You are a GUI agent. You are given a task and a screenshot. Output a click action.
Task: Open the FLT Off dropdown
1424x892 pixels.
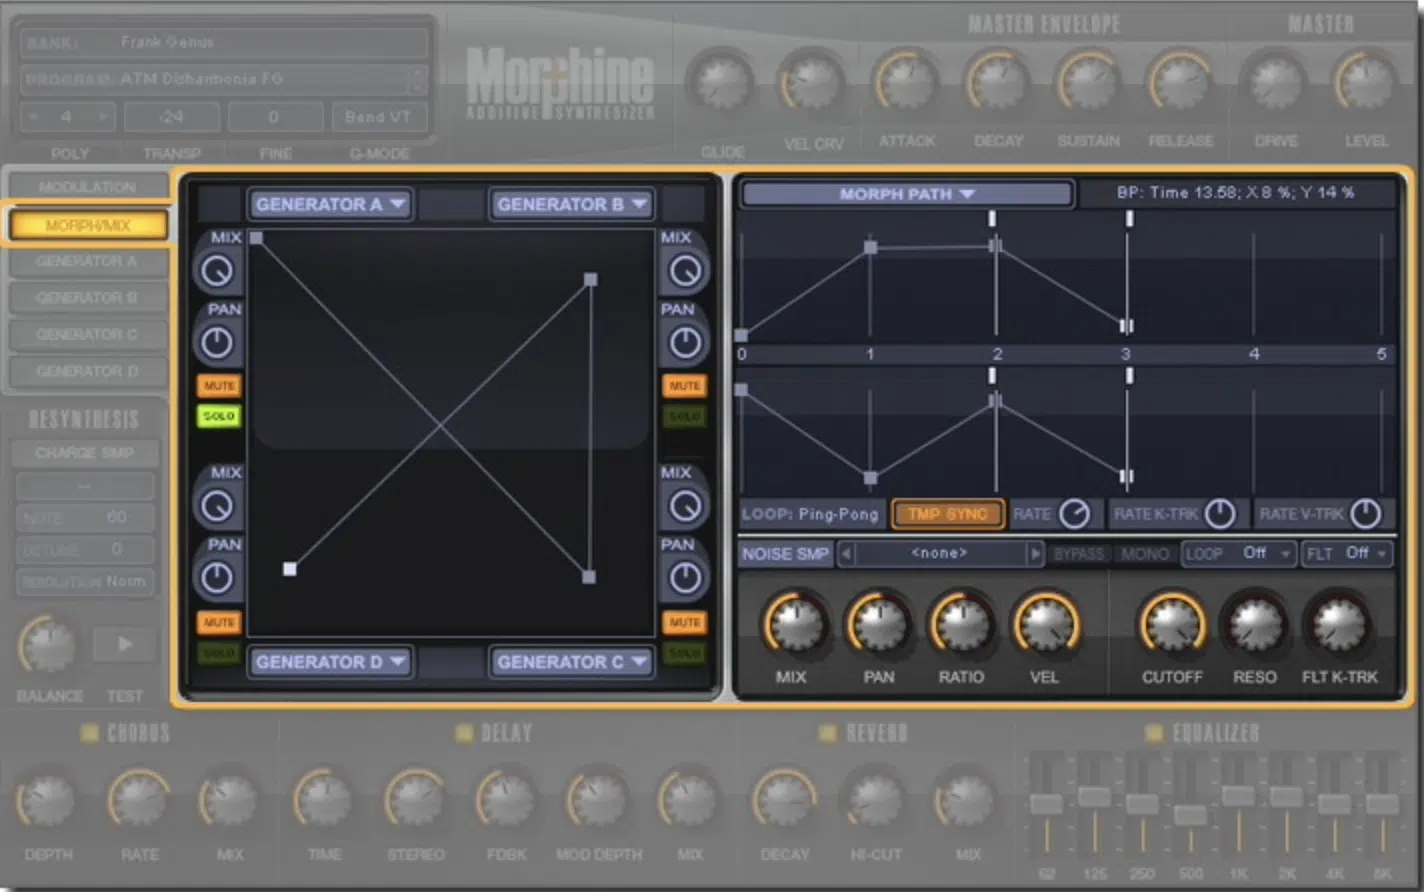pyautogui.click(x=1347, y=553)
